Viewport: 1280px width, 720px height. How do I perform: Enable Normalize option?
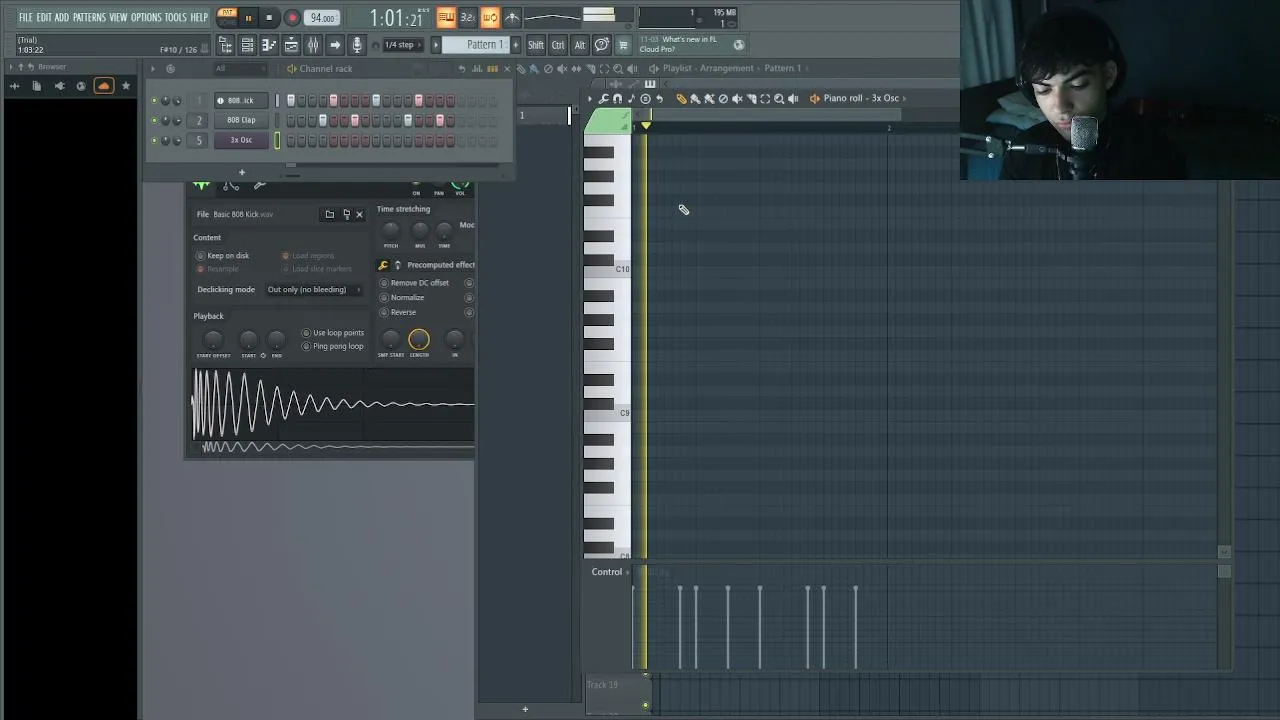point(402,297)
